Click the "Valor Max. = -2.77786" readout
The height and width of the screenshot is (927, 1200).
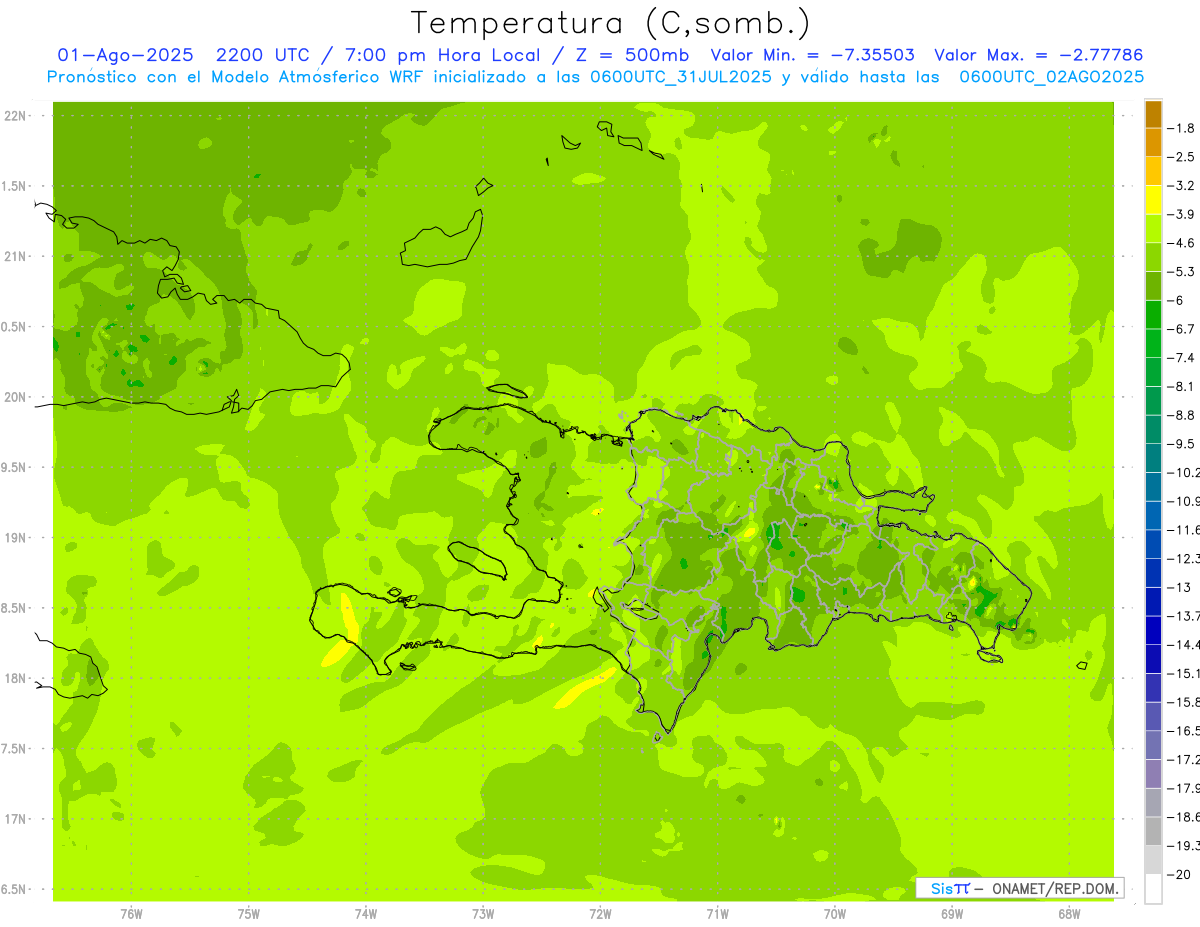(1038, 56)
